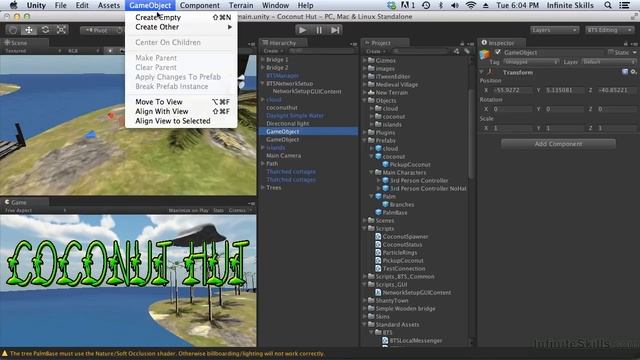Toggle the Static checkbox in Inspector
The width and height of the screenshot is (640, 360).
pyautogui.click(x=611, y=52)
